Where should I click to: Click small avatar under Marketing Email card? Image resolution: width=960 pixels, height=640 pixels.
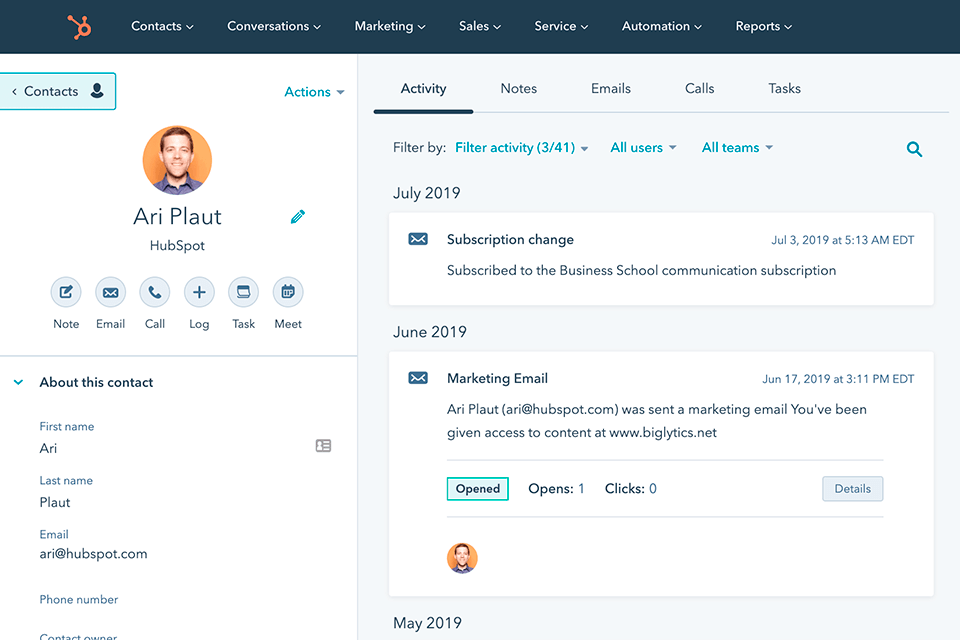[x=462, y=558]
